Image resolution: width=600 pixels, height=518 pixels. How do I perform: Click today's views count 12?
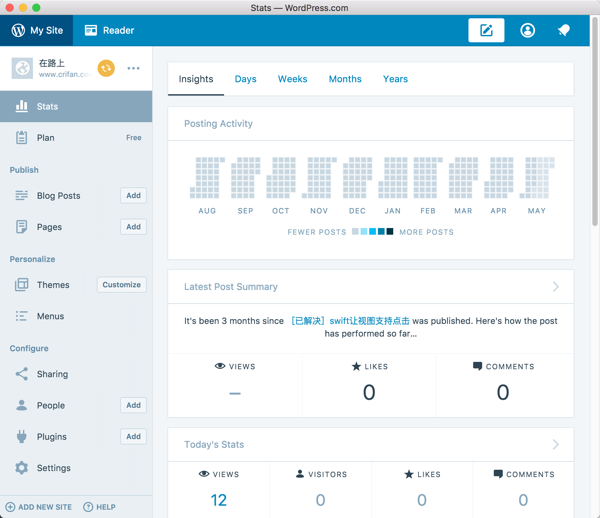click(x=218, y=500)
